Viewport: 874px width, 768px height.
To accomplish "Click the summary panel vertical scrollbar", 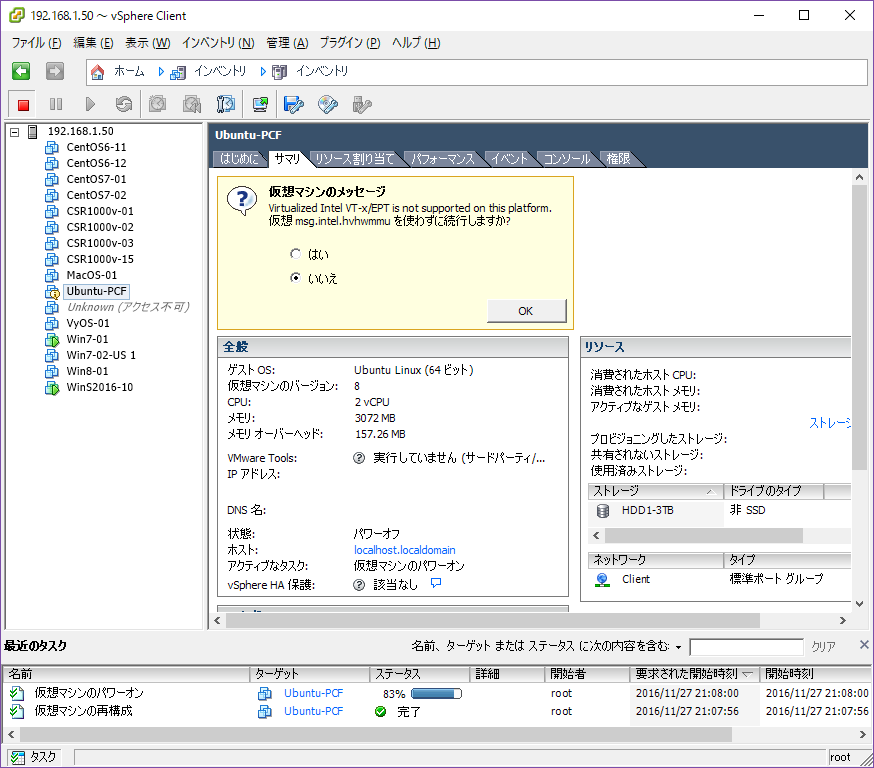I will [x=859, y=327].
